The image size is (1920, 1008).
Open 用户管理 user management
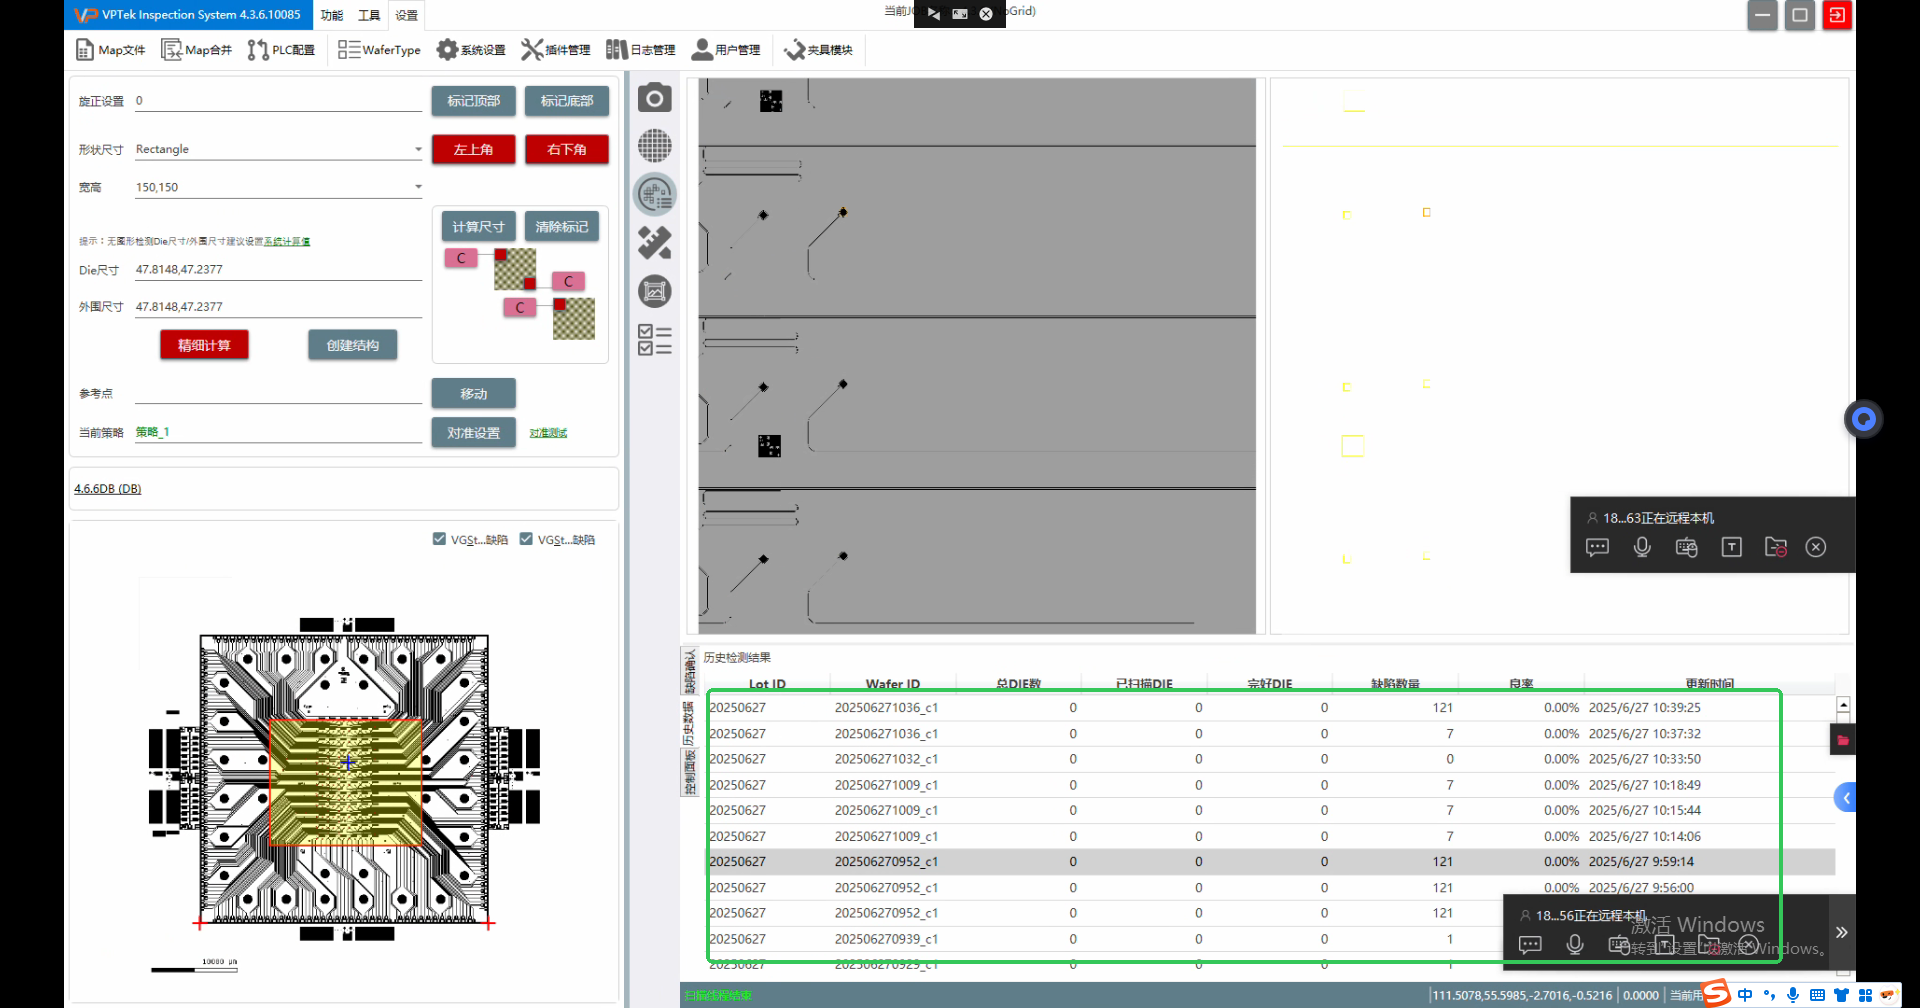(726, 49)
